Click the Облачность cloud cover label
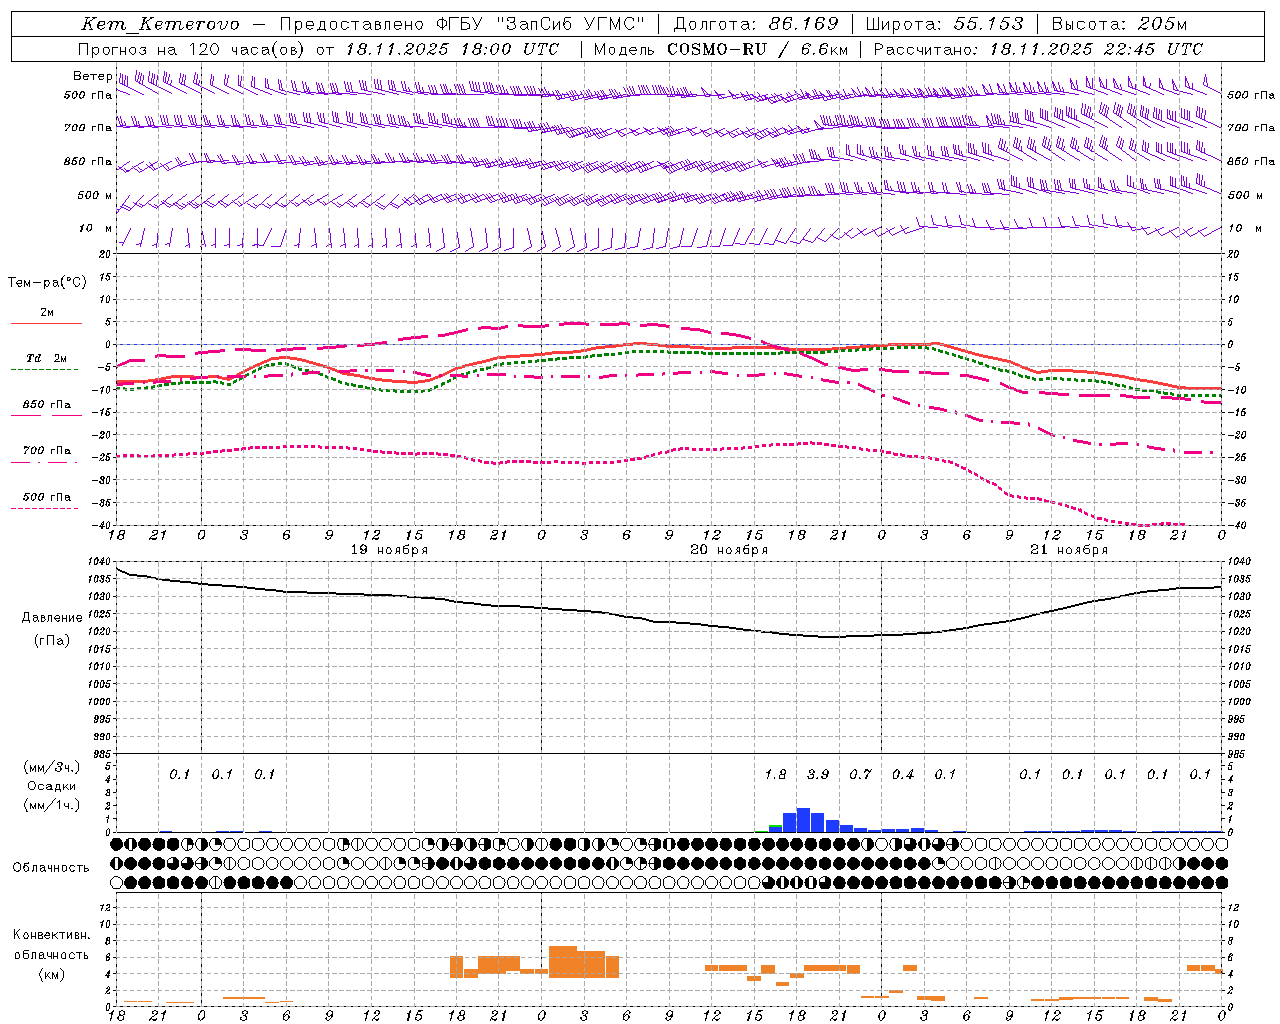The height and width of the screenshot is (1024, 1280). 51,868
